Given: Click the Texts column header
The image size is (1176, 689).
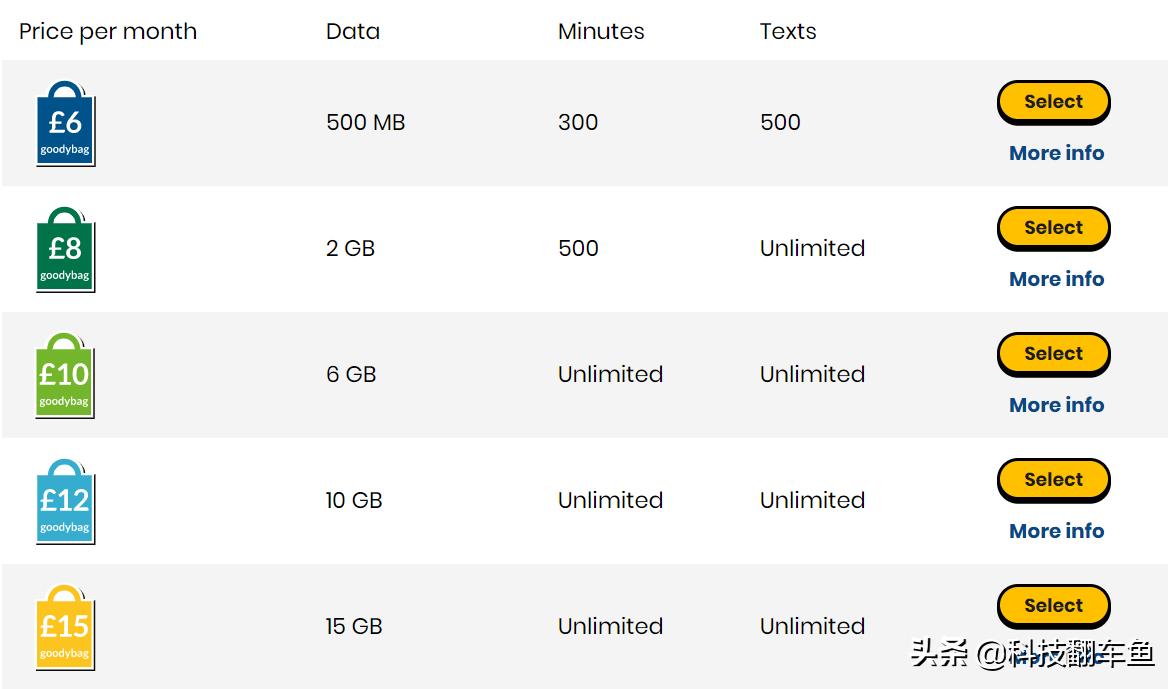Looking at the screenshot, I should point(788,31).
